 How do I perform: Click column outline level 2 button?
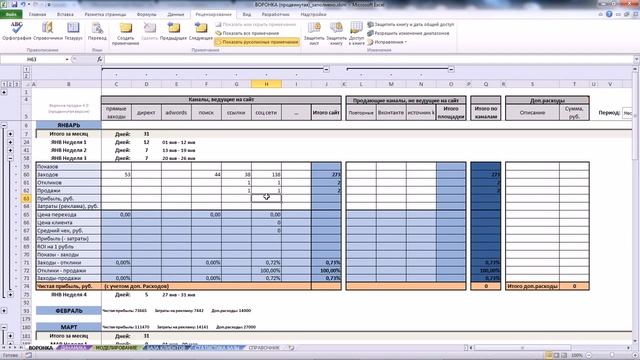26,76
